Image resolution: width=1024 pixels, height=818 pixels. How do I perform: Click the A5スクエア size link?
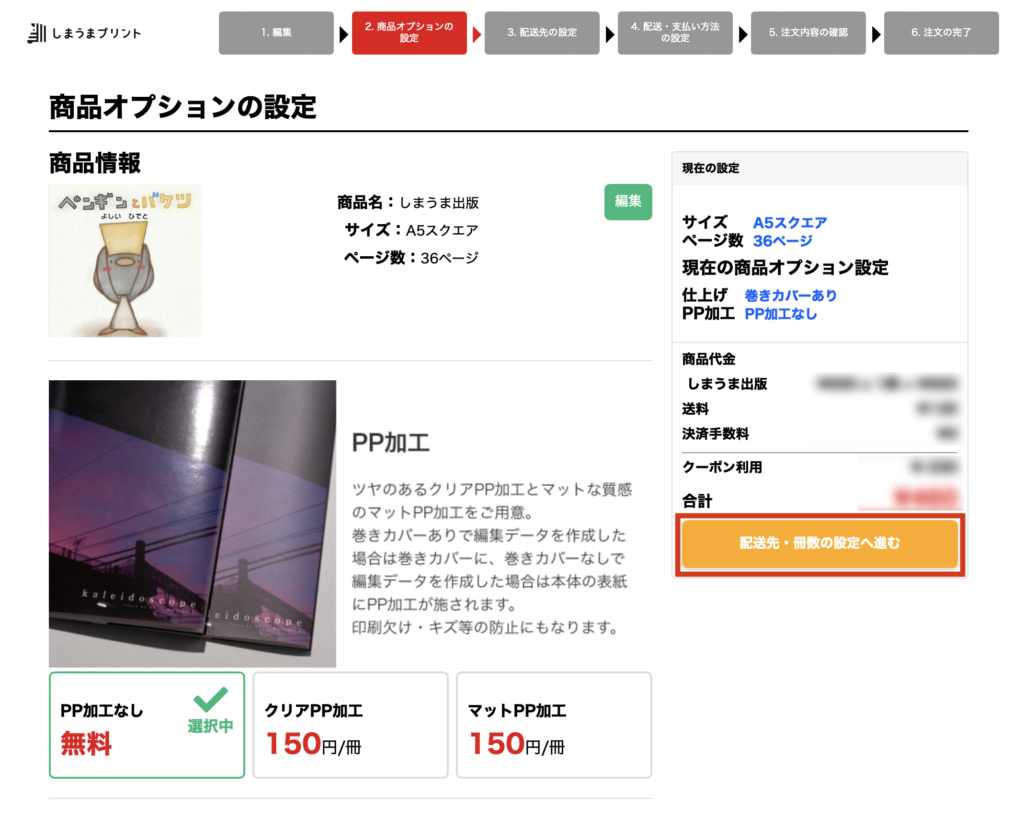click(x=790, y=223)
